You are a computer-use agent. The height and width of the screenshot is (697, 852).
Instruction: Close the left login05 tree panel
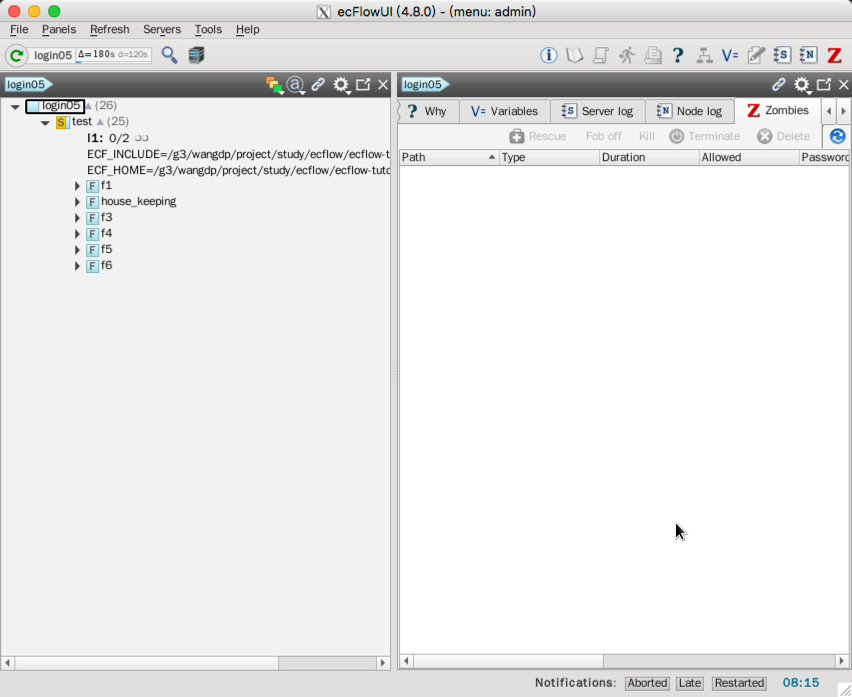[x=383, y=84]
